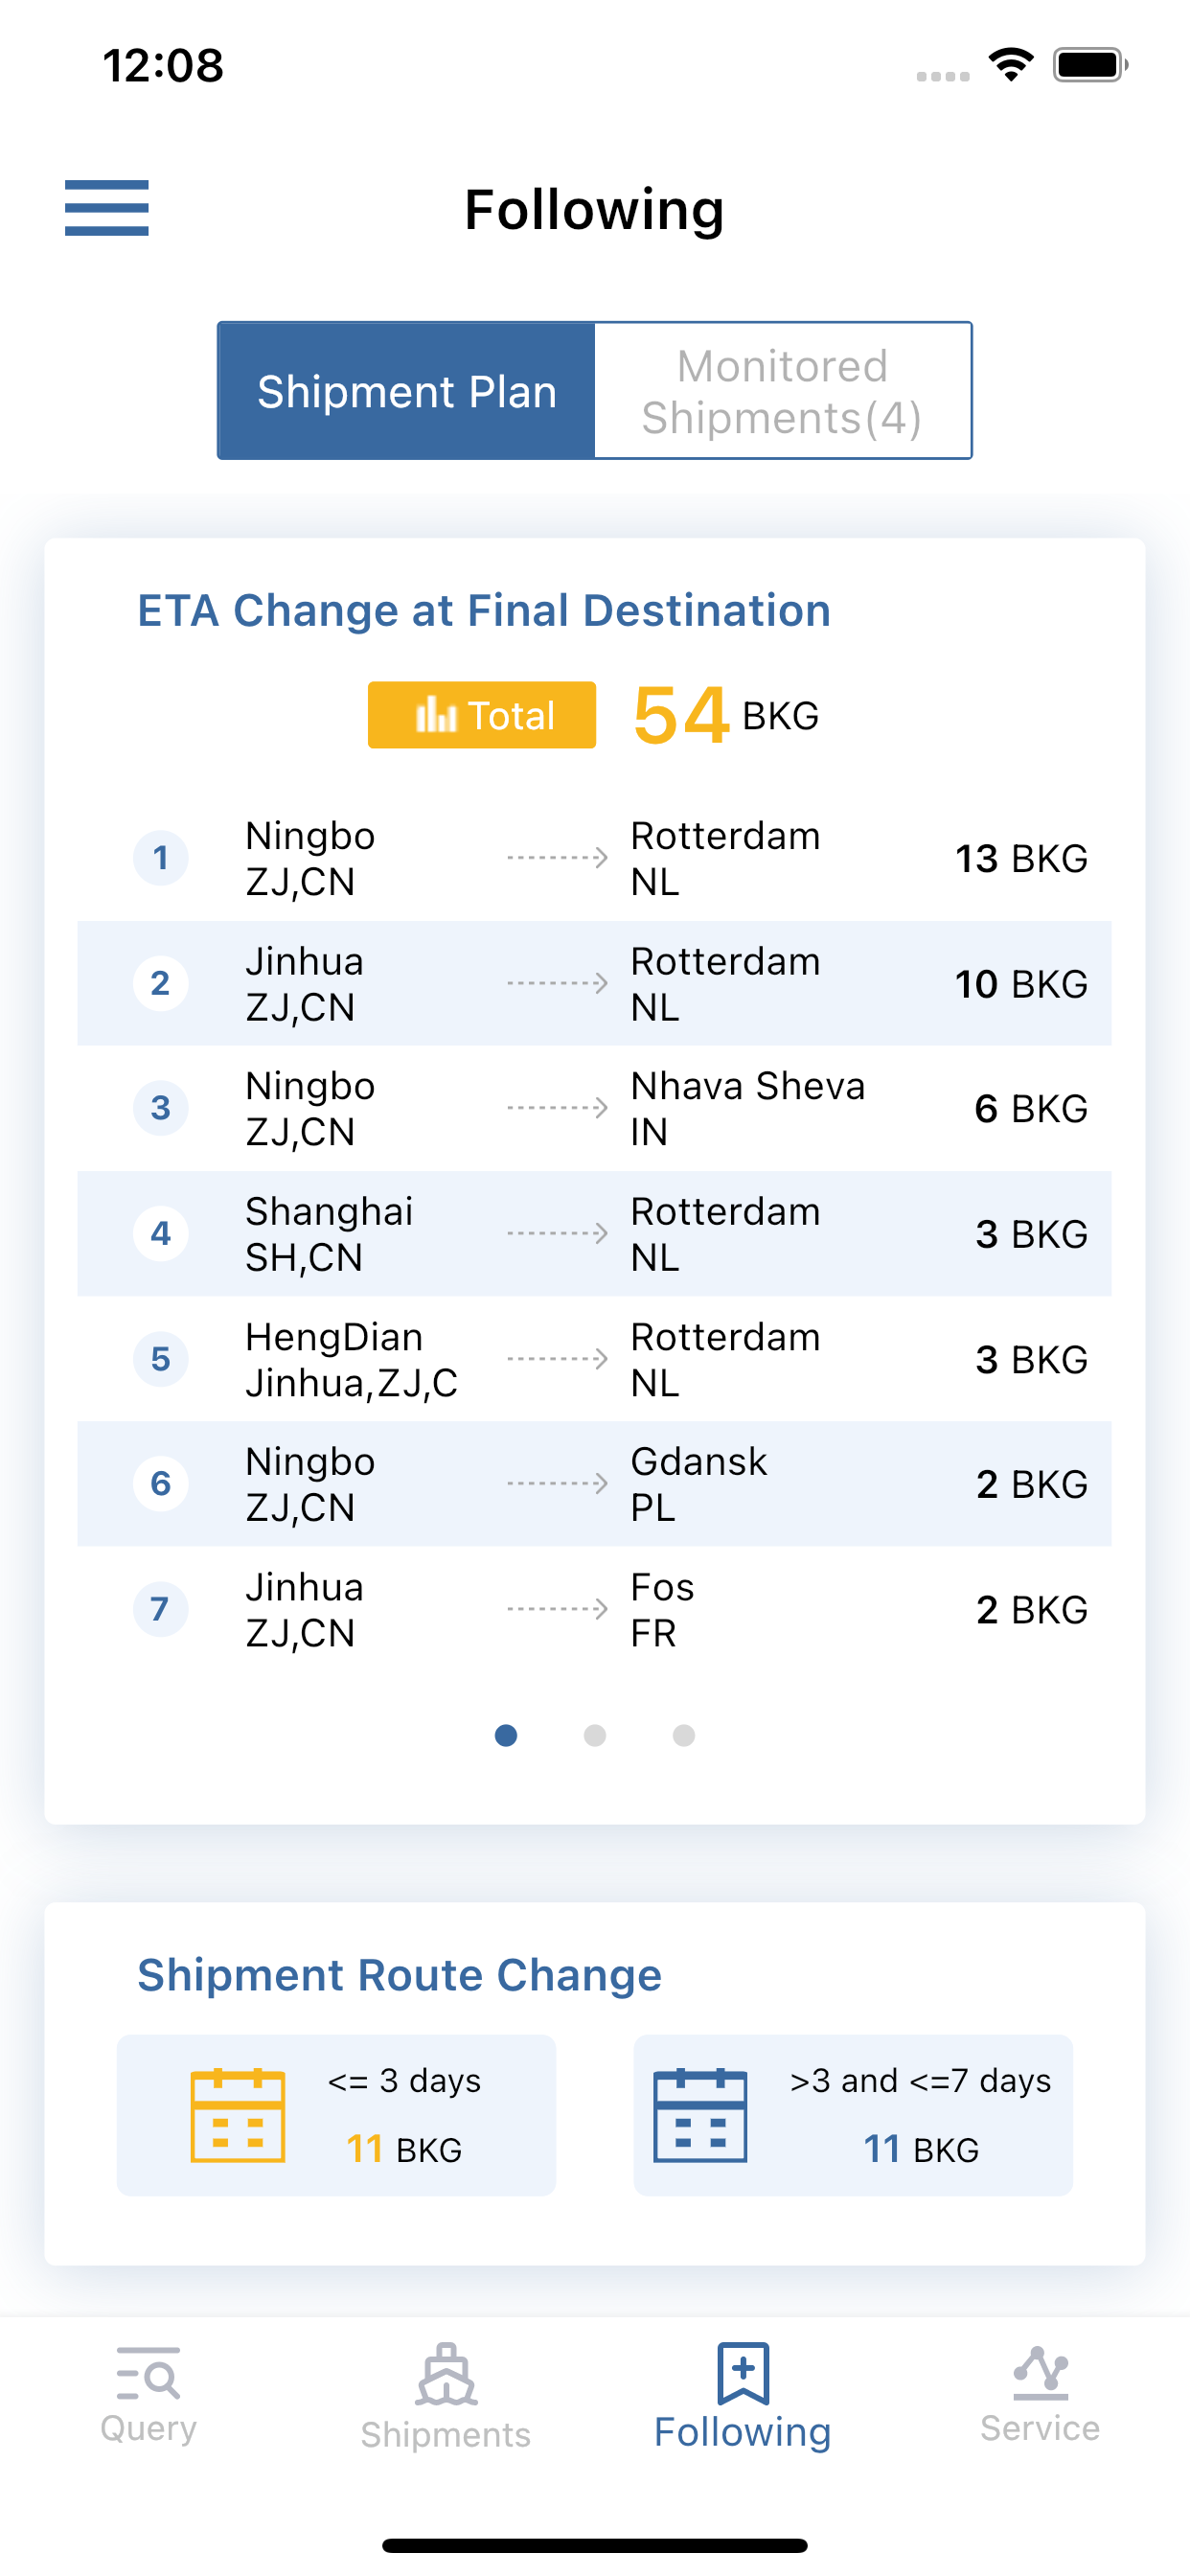
Task: Tap the bar chart Total icon
Action: pos(436,715)
